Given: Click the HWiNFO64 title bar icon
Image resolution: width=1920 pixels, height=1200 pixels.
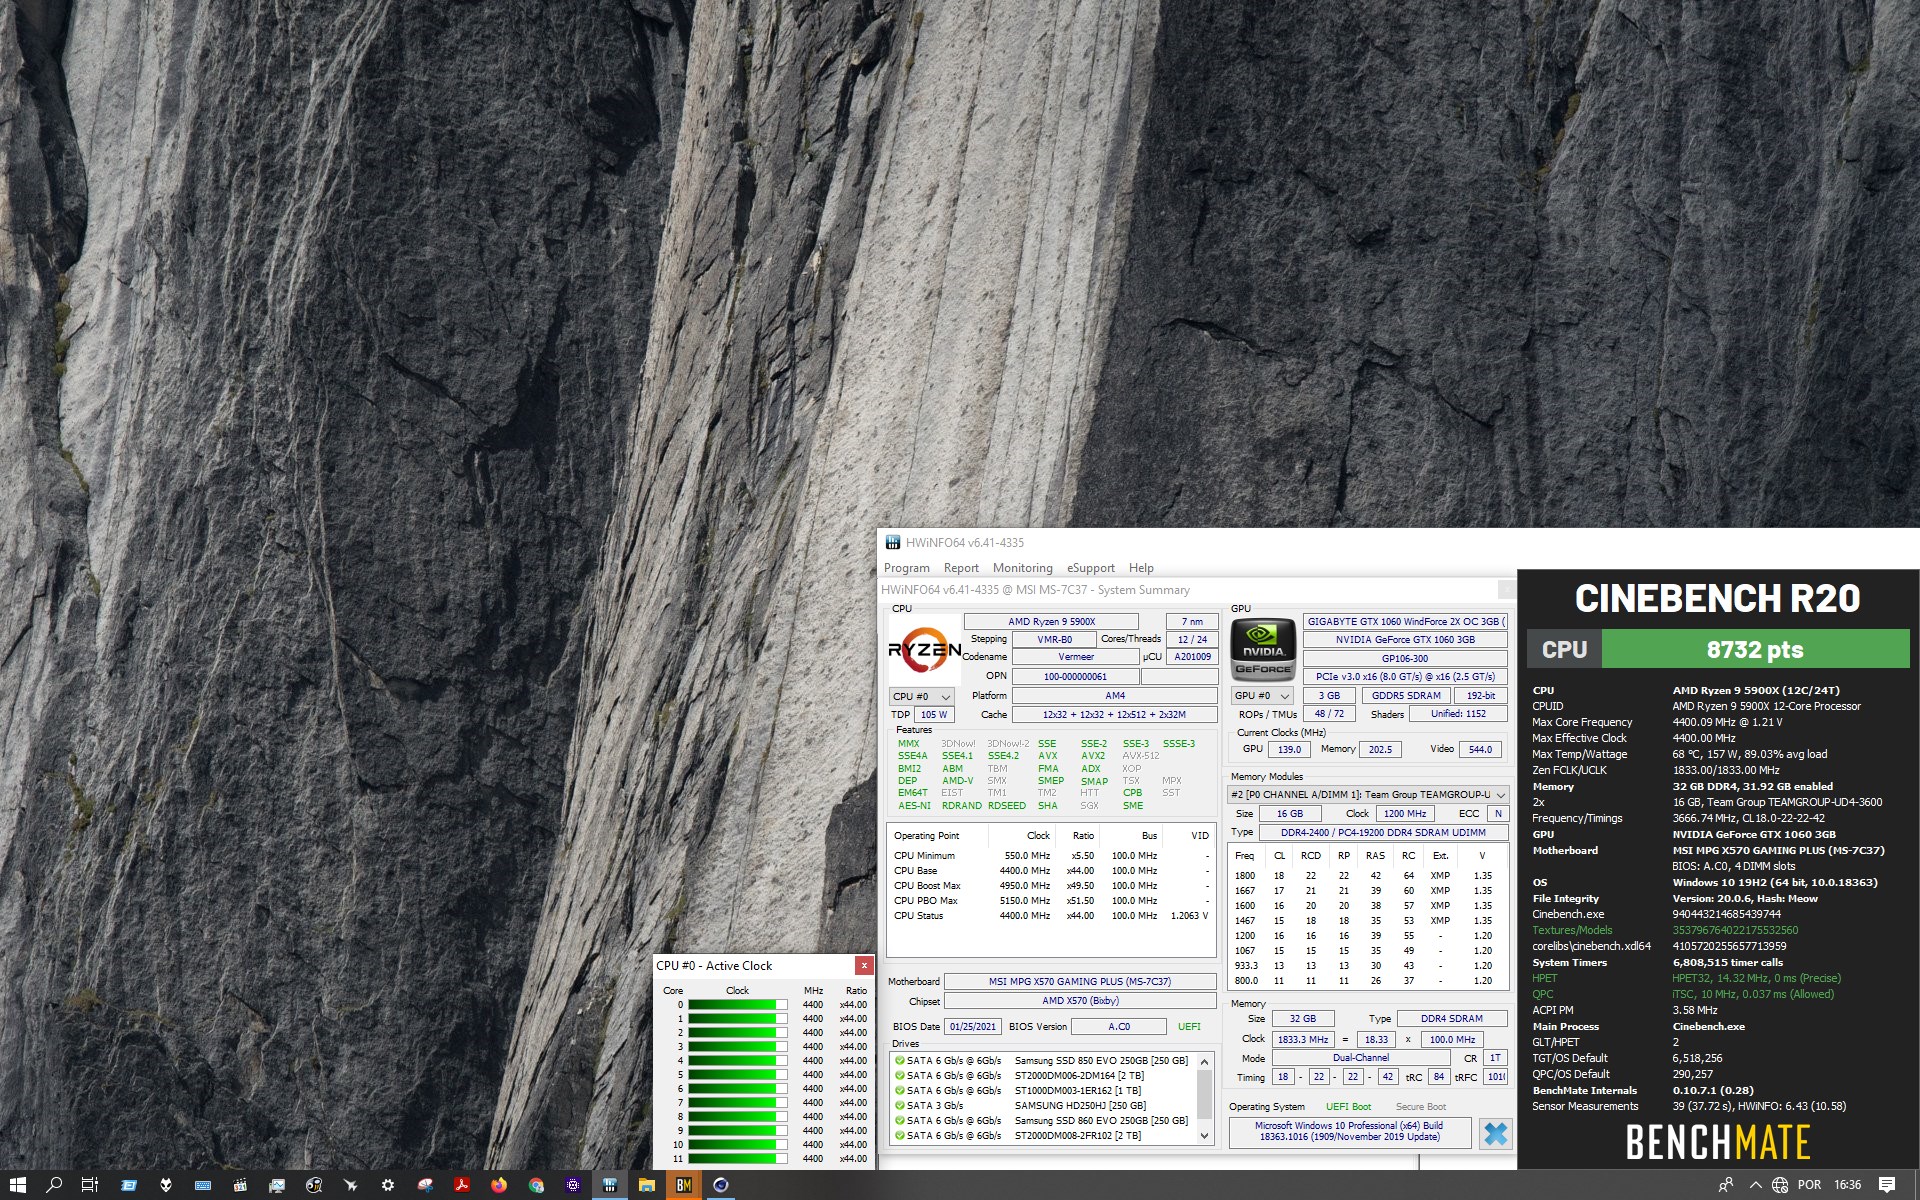Looking at the screenshot, I should coord(892,542).
